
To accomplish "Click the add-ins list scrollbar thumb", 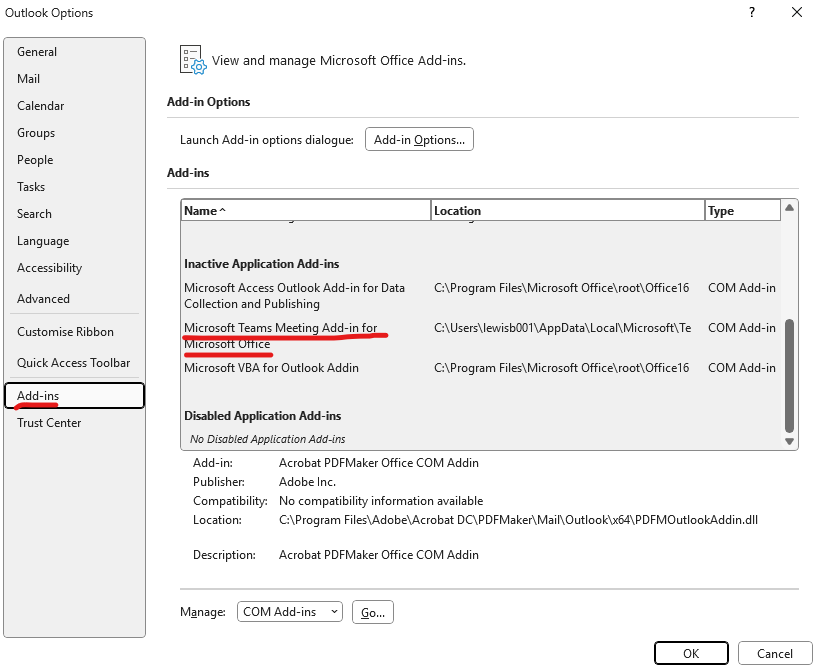I will click(x=789, y=376).
